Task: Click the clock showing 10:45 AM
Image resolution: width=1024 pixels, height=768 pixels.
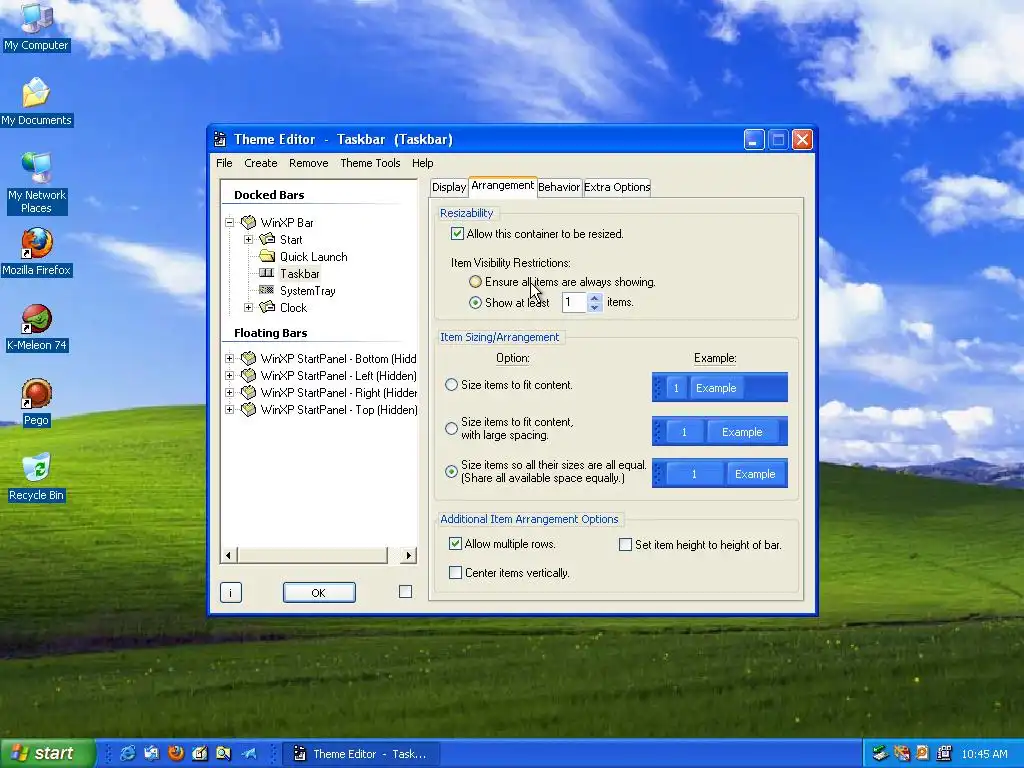Action: [984, 754]
